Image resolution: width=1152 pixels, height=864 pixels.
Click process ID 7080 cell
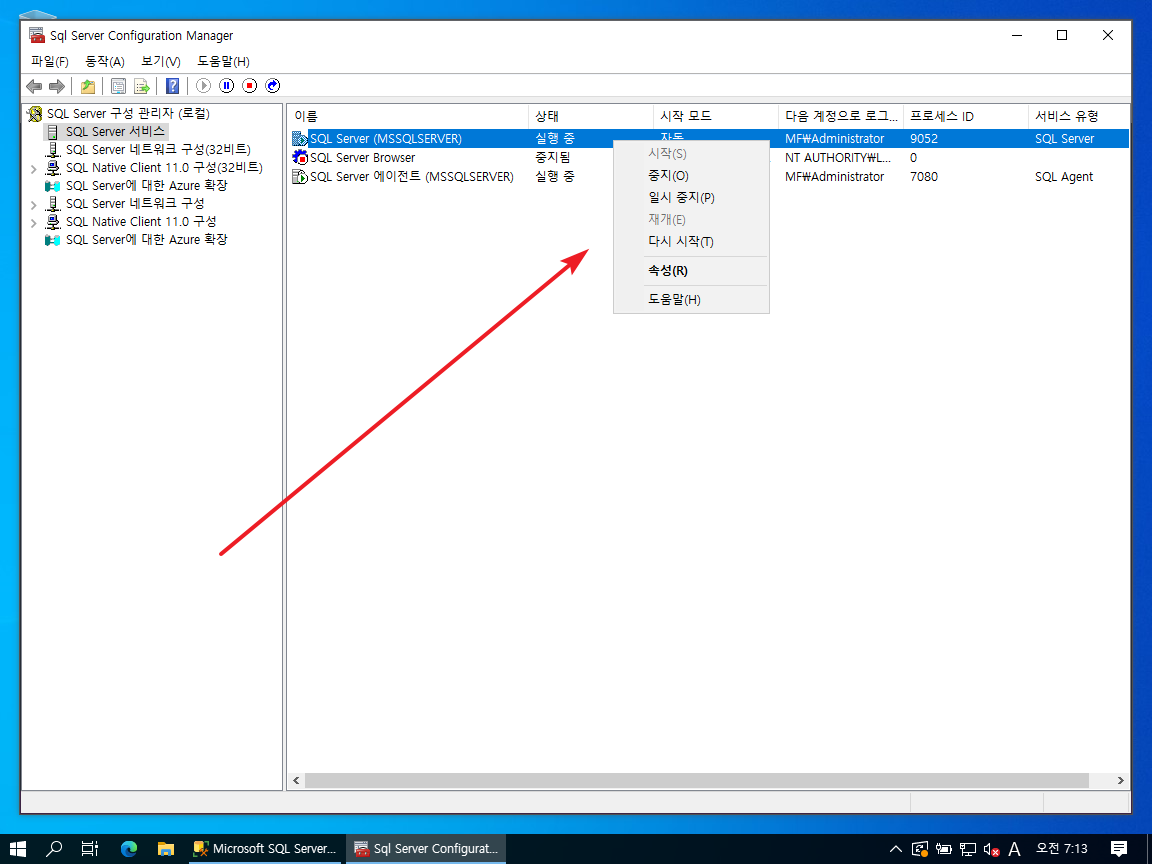coord(924,176)
